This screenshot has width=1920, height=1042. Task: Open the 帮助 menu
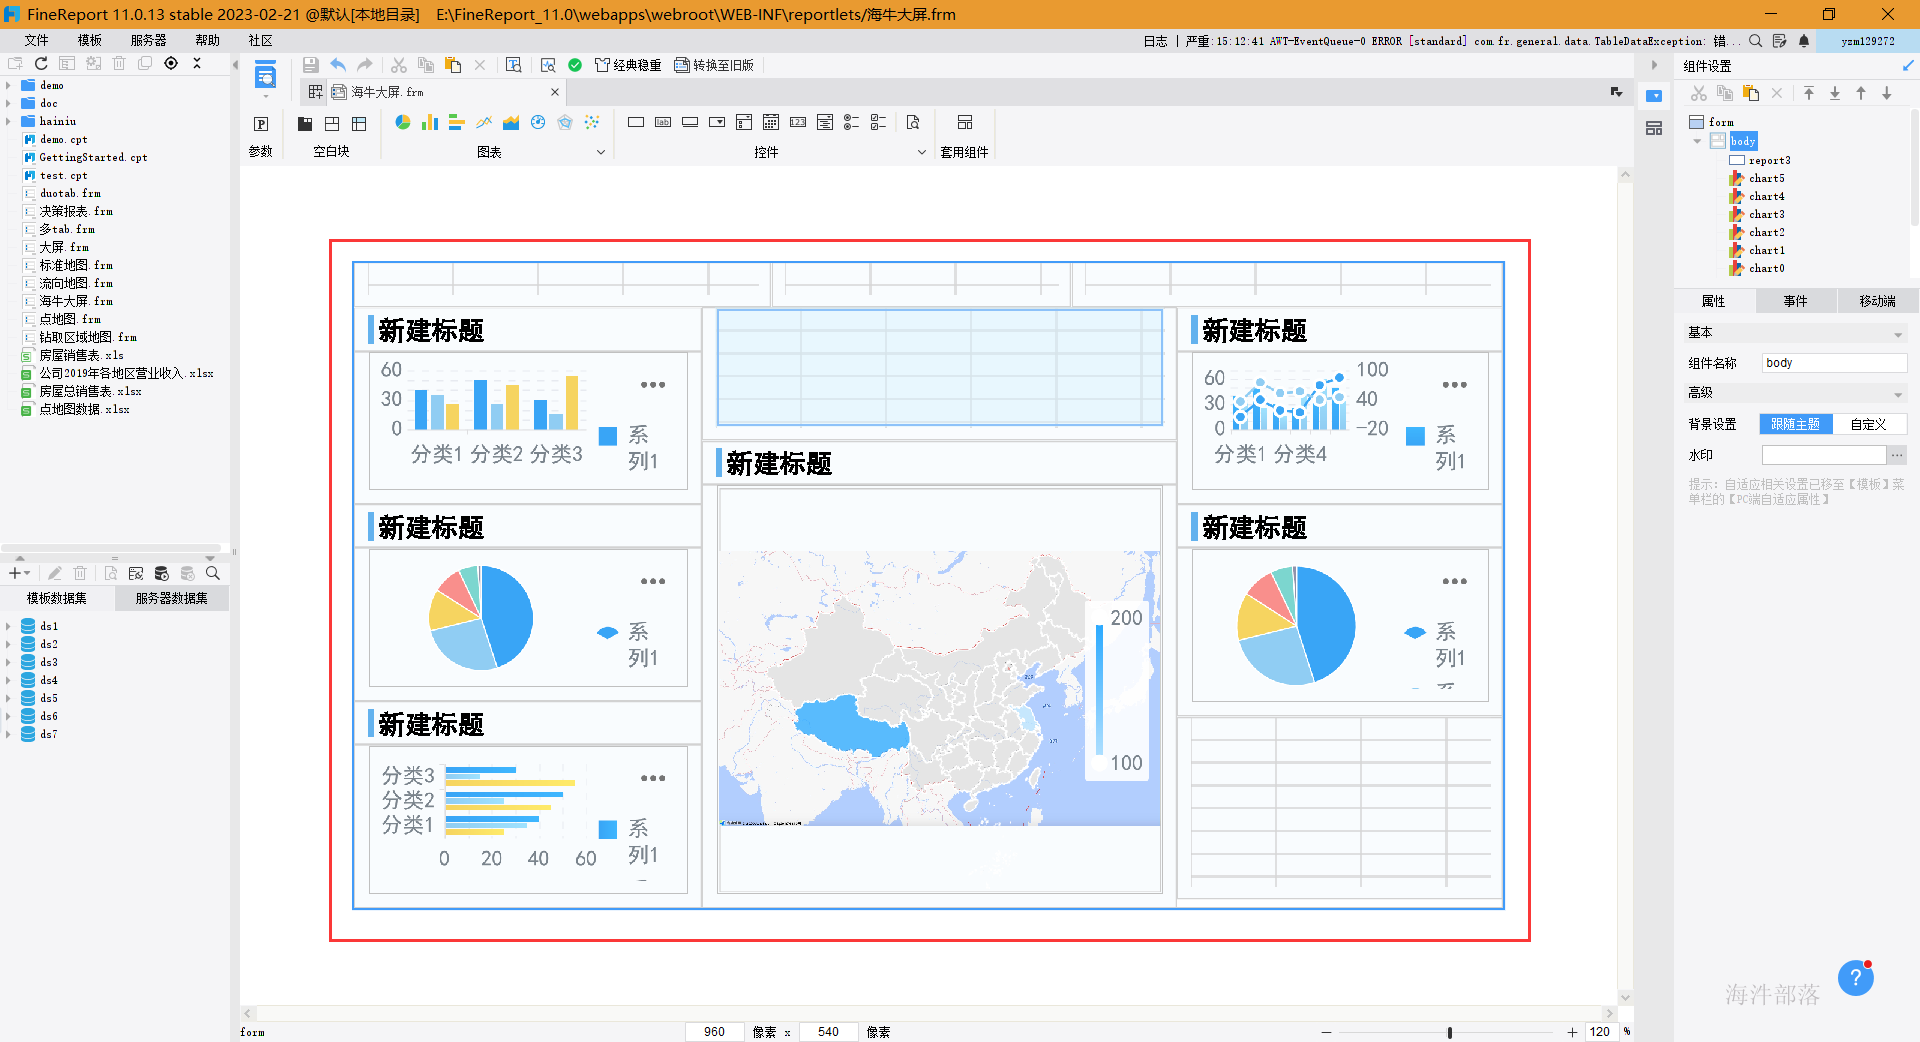(207, 40)
